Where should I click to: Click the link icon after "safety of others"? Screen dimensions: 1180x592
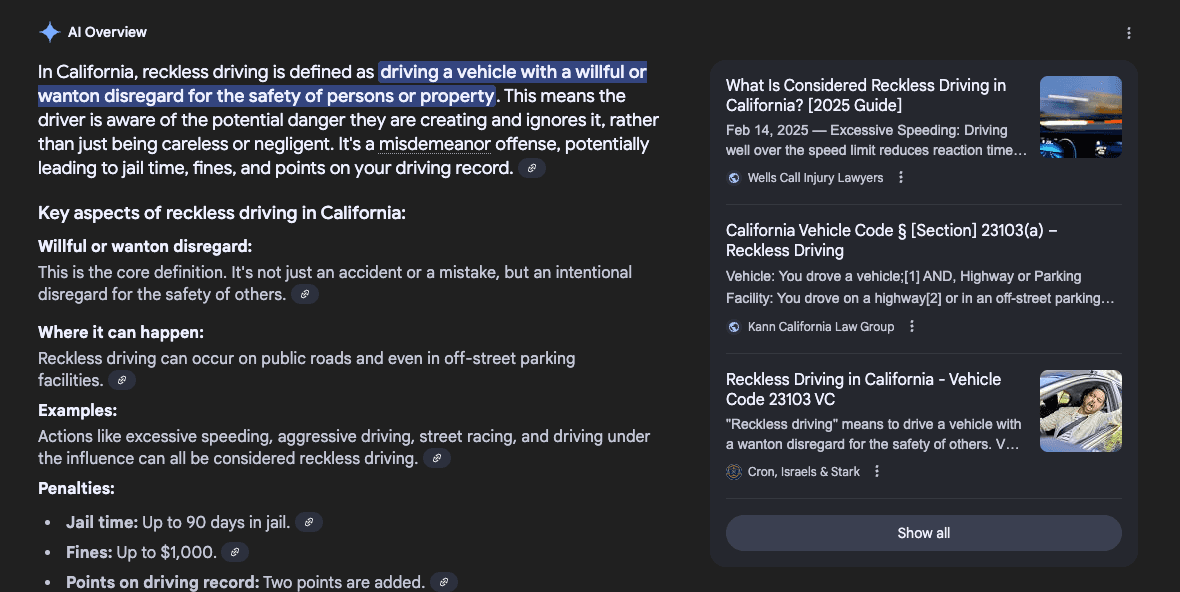[x=305, y=294]
